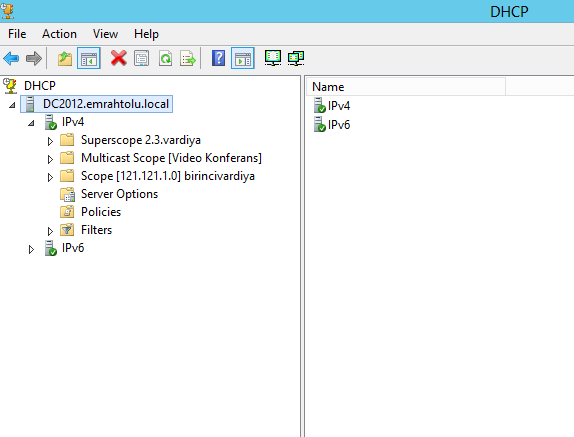
Task: Select Policies in the tree
Action: point(101,212)
